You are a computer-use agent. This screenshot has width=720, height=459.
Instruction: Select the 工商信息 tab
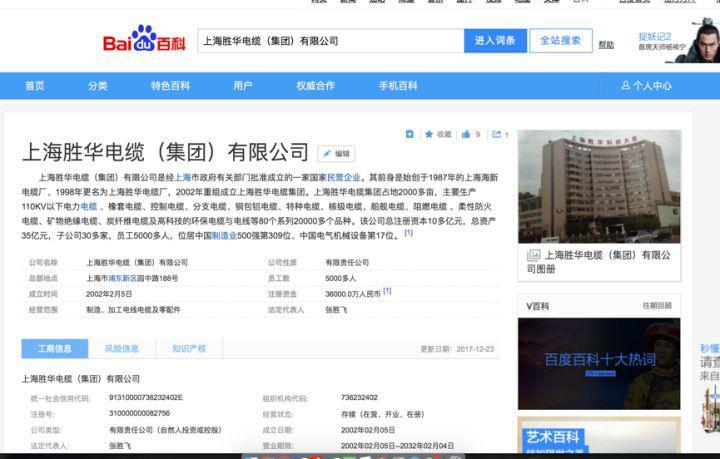point(55,349)
